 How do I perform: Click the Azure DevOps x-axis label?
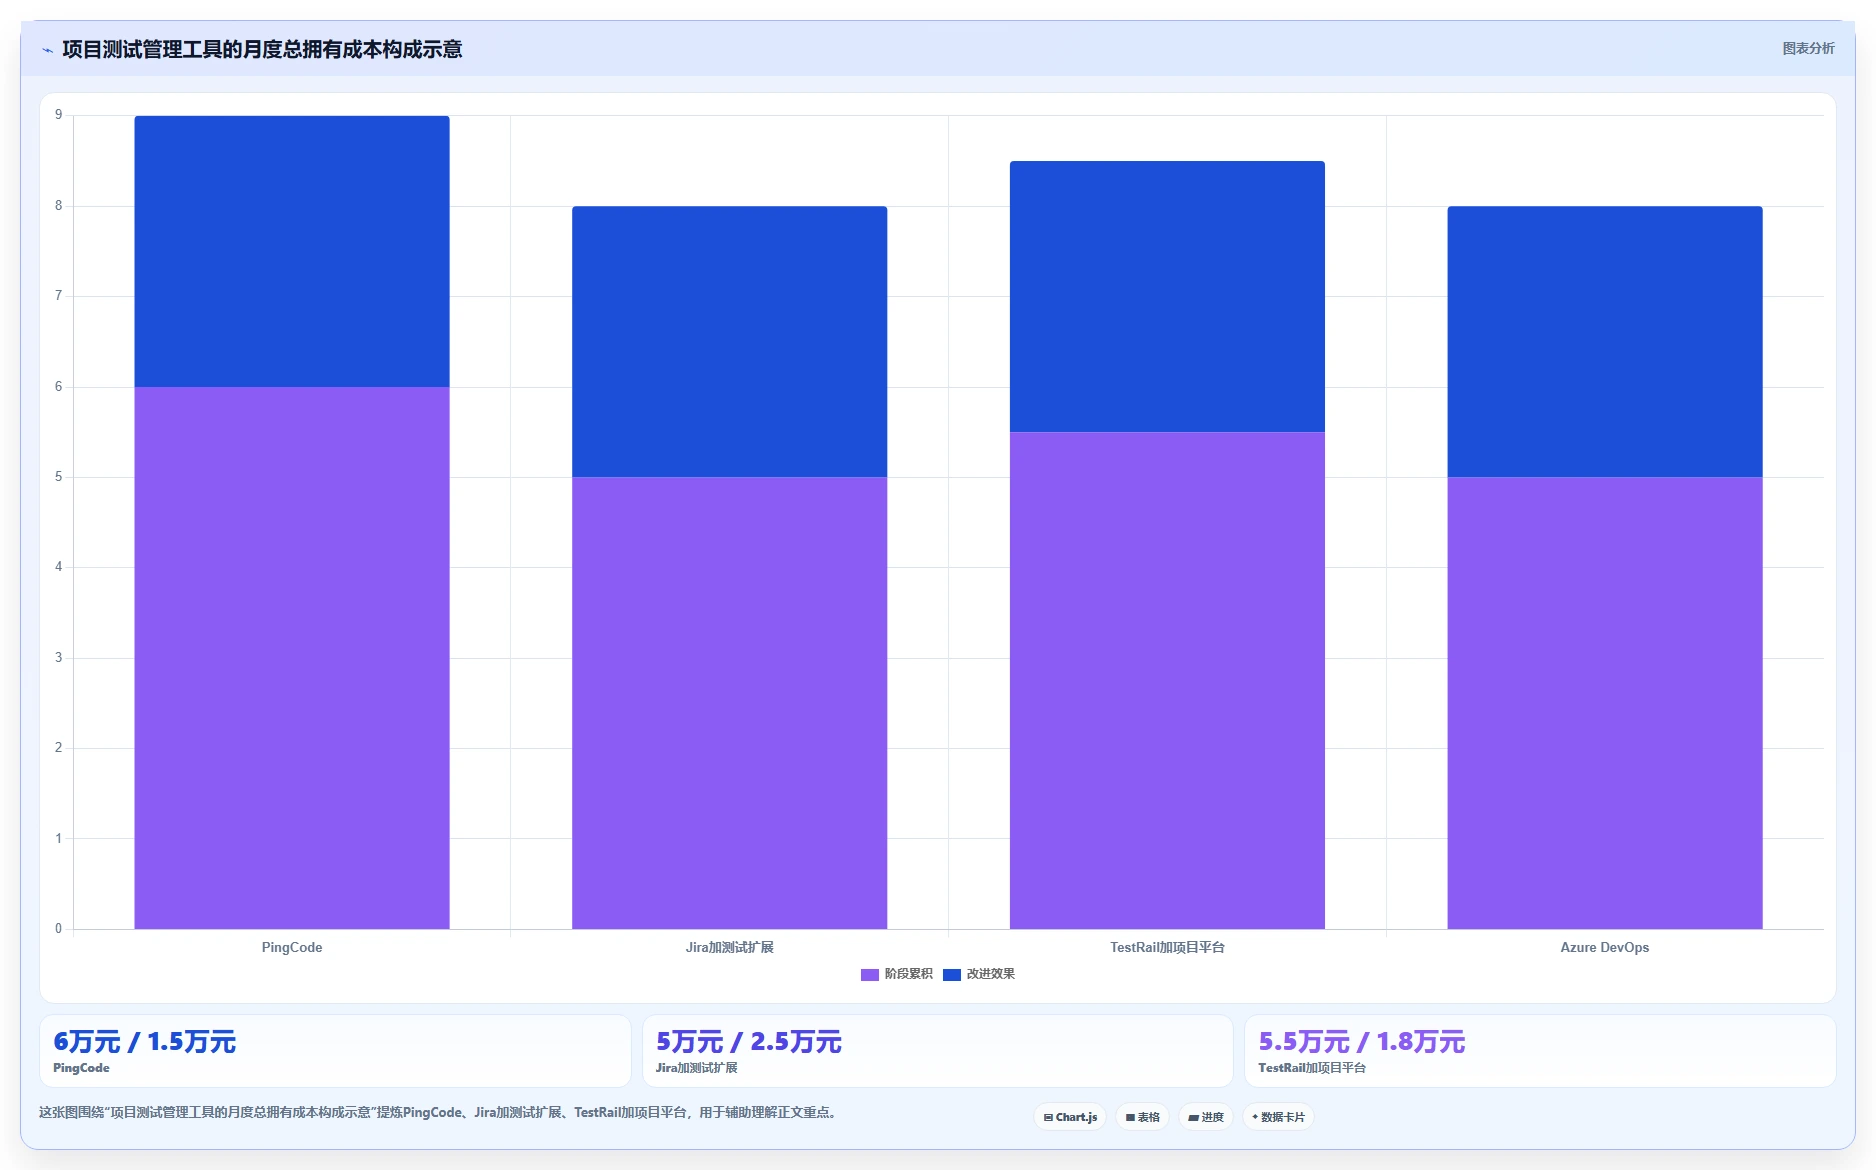(1605, 947)
